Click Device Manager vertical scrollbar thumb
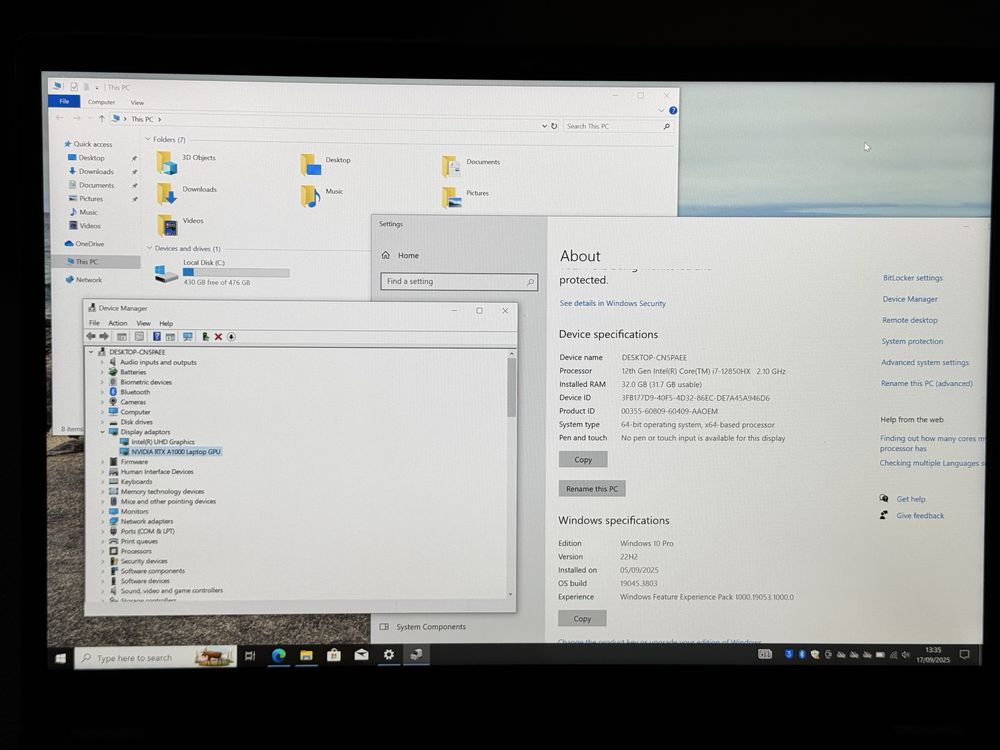Viewport: 1000px width, 750px height. pyautogui.click(x=511, y=387)
